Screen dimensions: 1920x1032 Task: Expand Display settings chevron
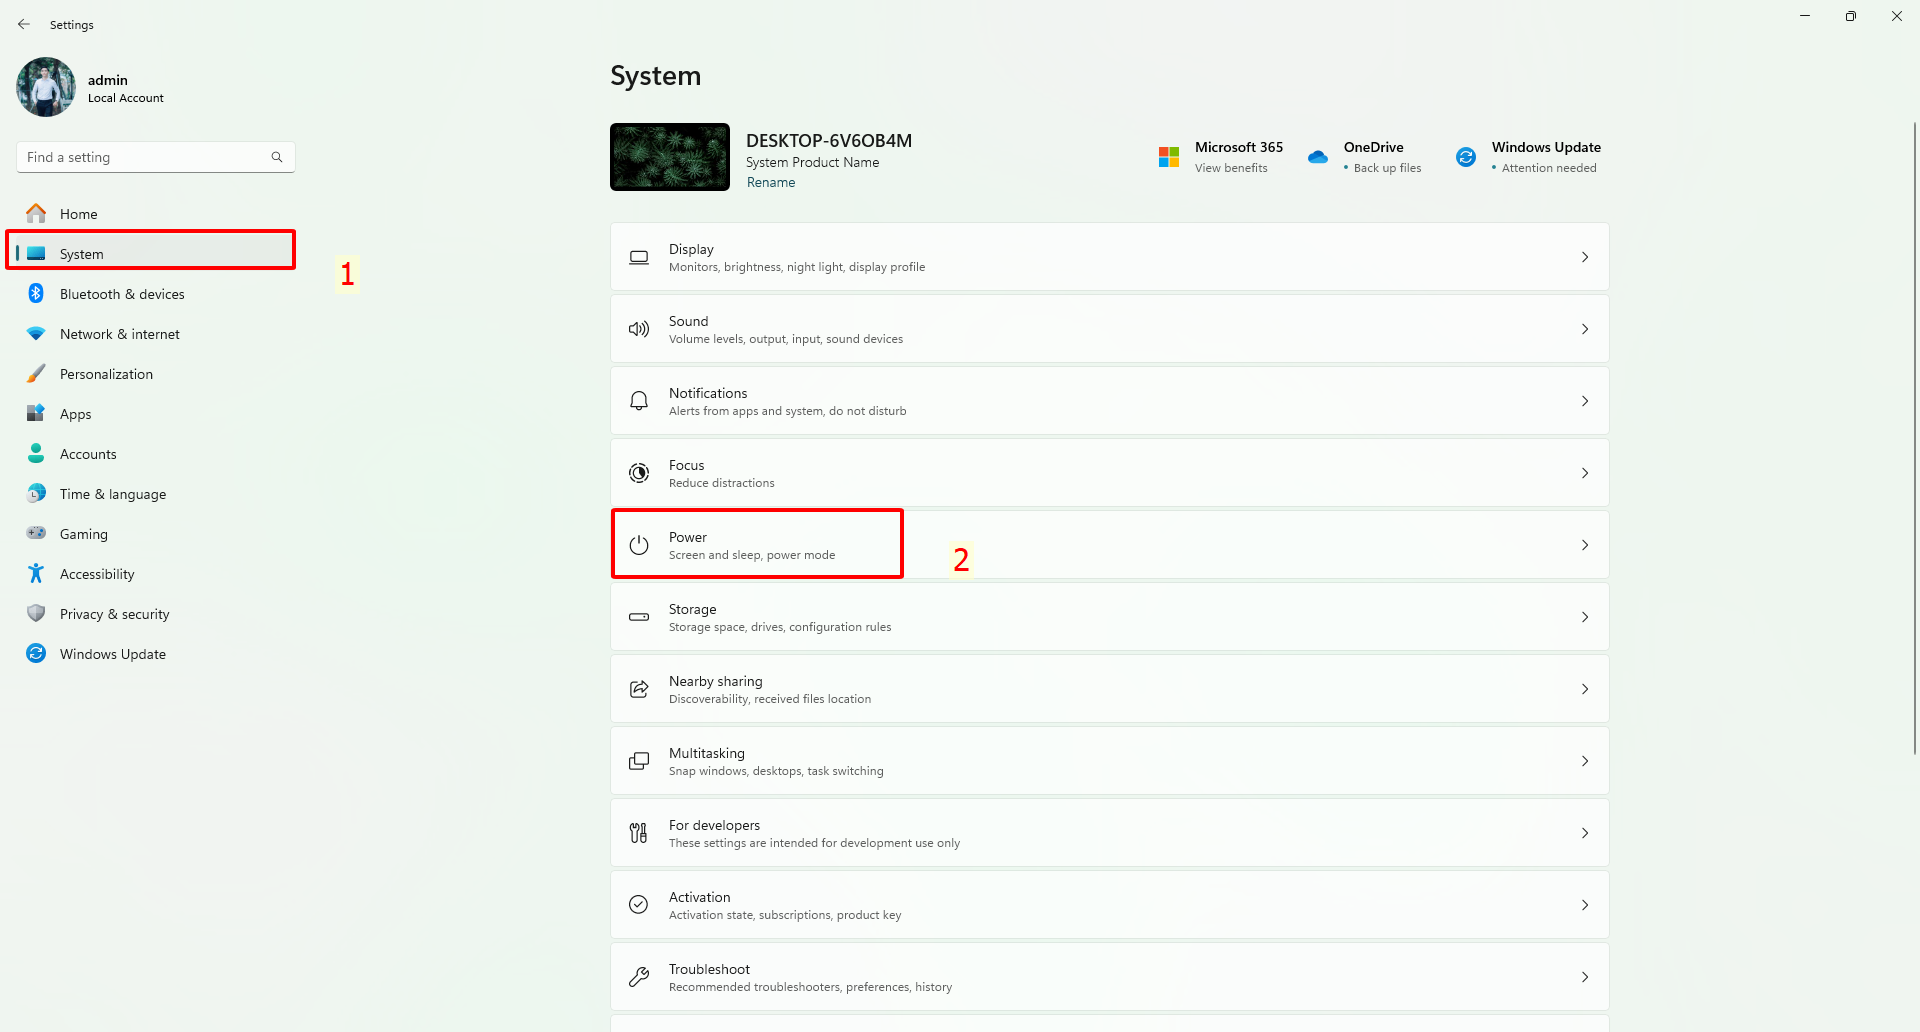(1585, 257)
